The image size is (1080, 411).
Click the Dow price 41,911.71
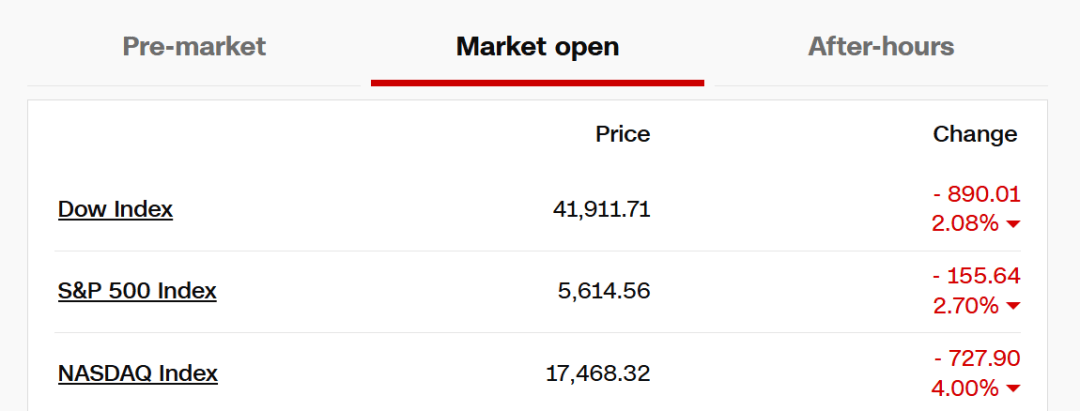tap(601, 209)
